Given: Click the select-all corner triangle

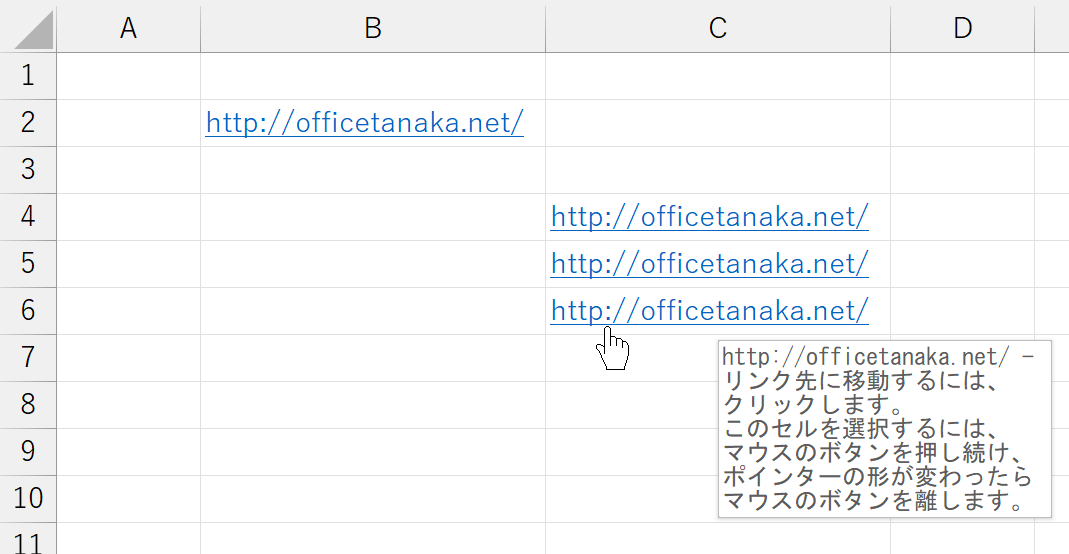Looking at the screenshot, I should point(34,30).
